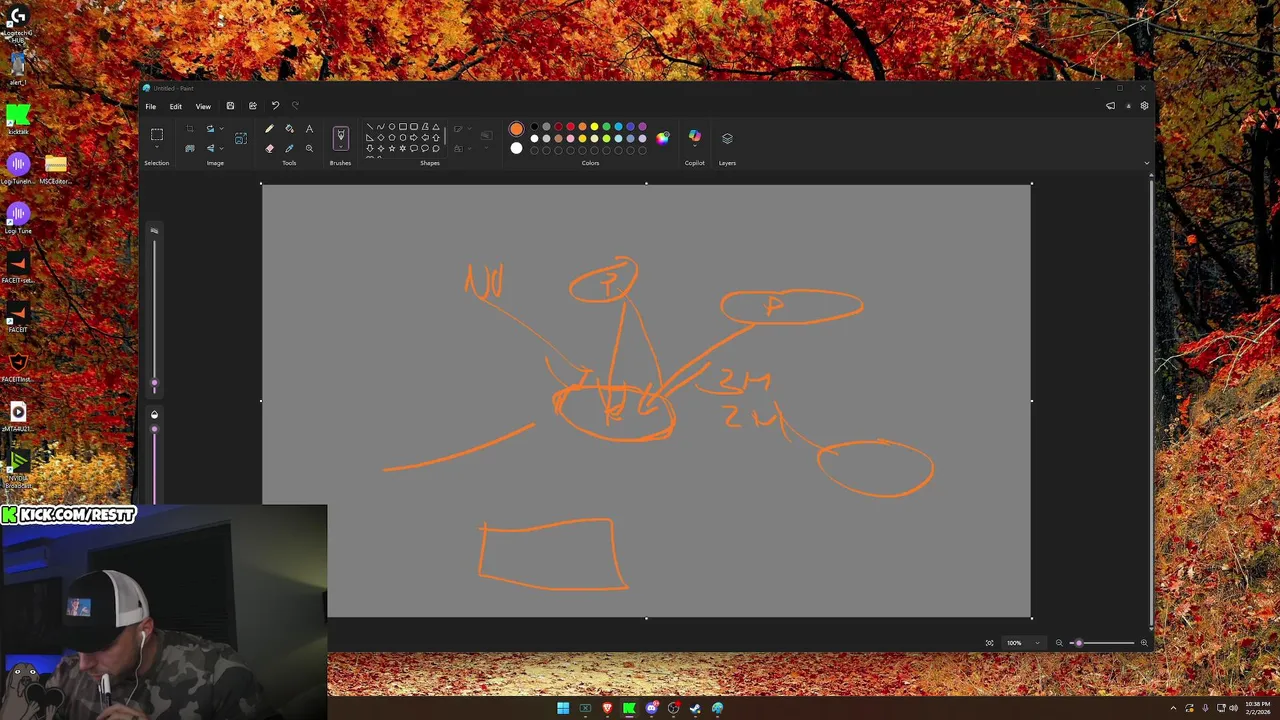
Task: Open the File menu
Action: tap(151, 106)
